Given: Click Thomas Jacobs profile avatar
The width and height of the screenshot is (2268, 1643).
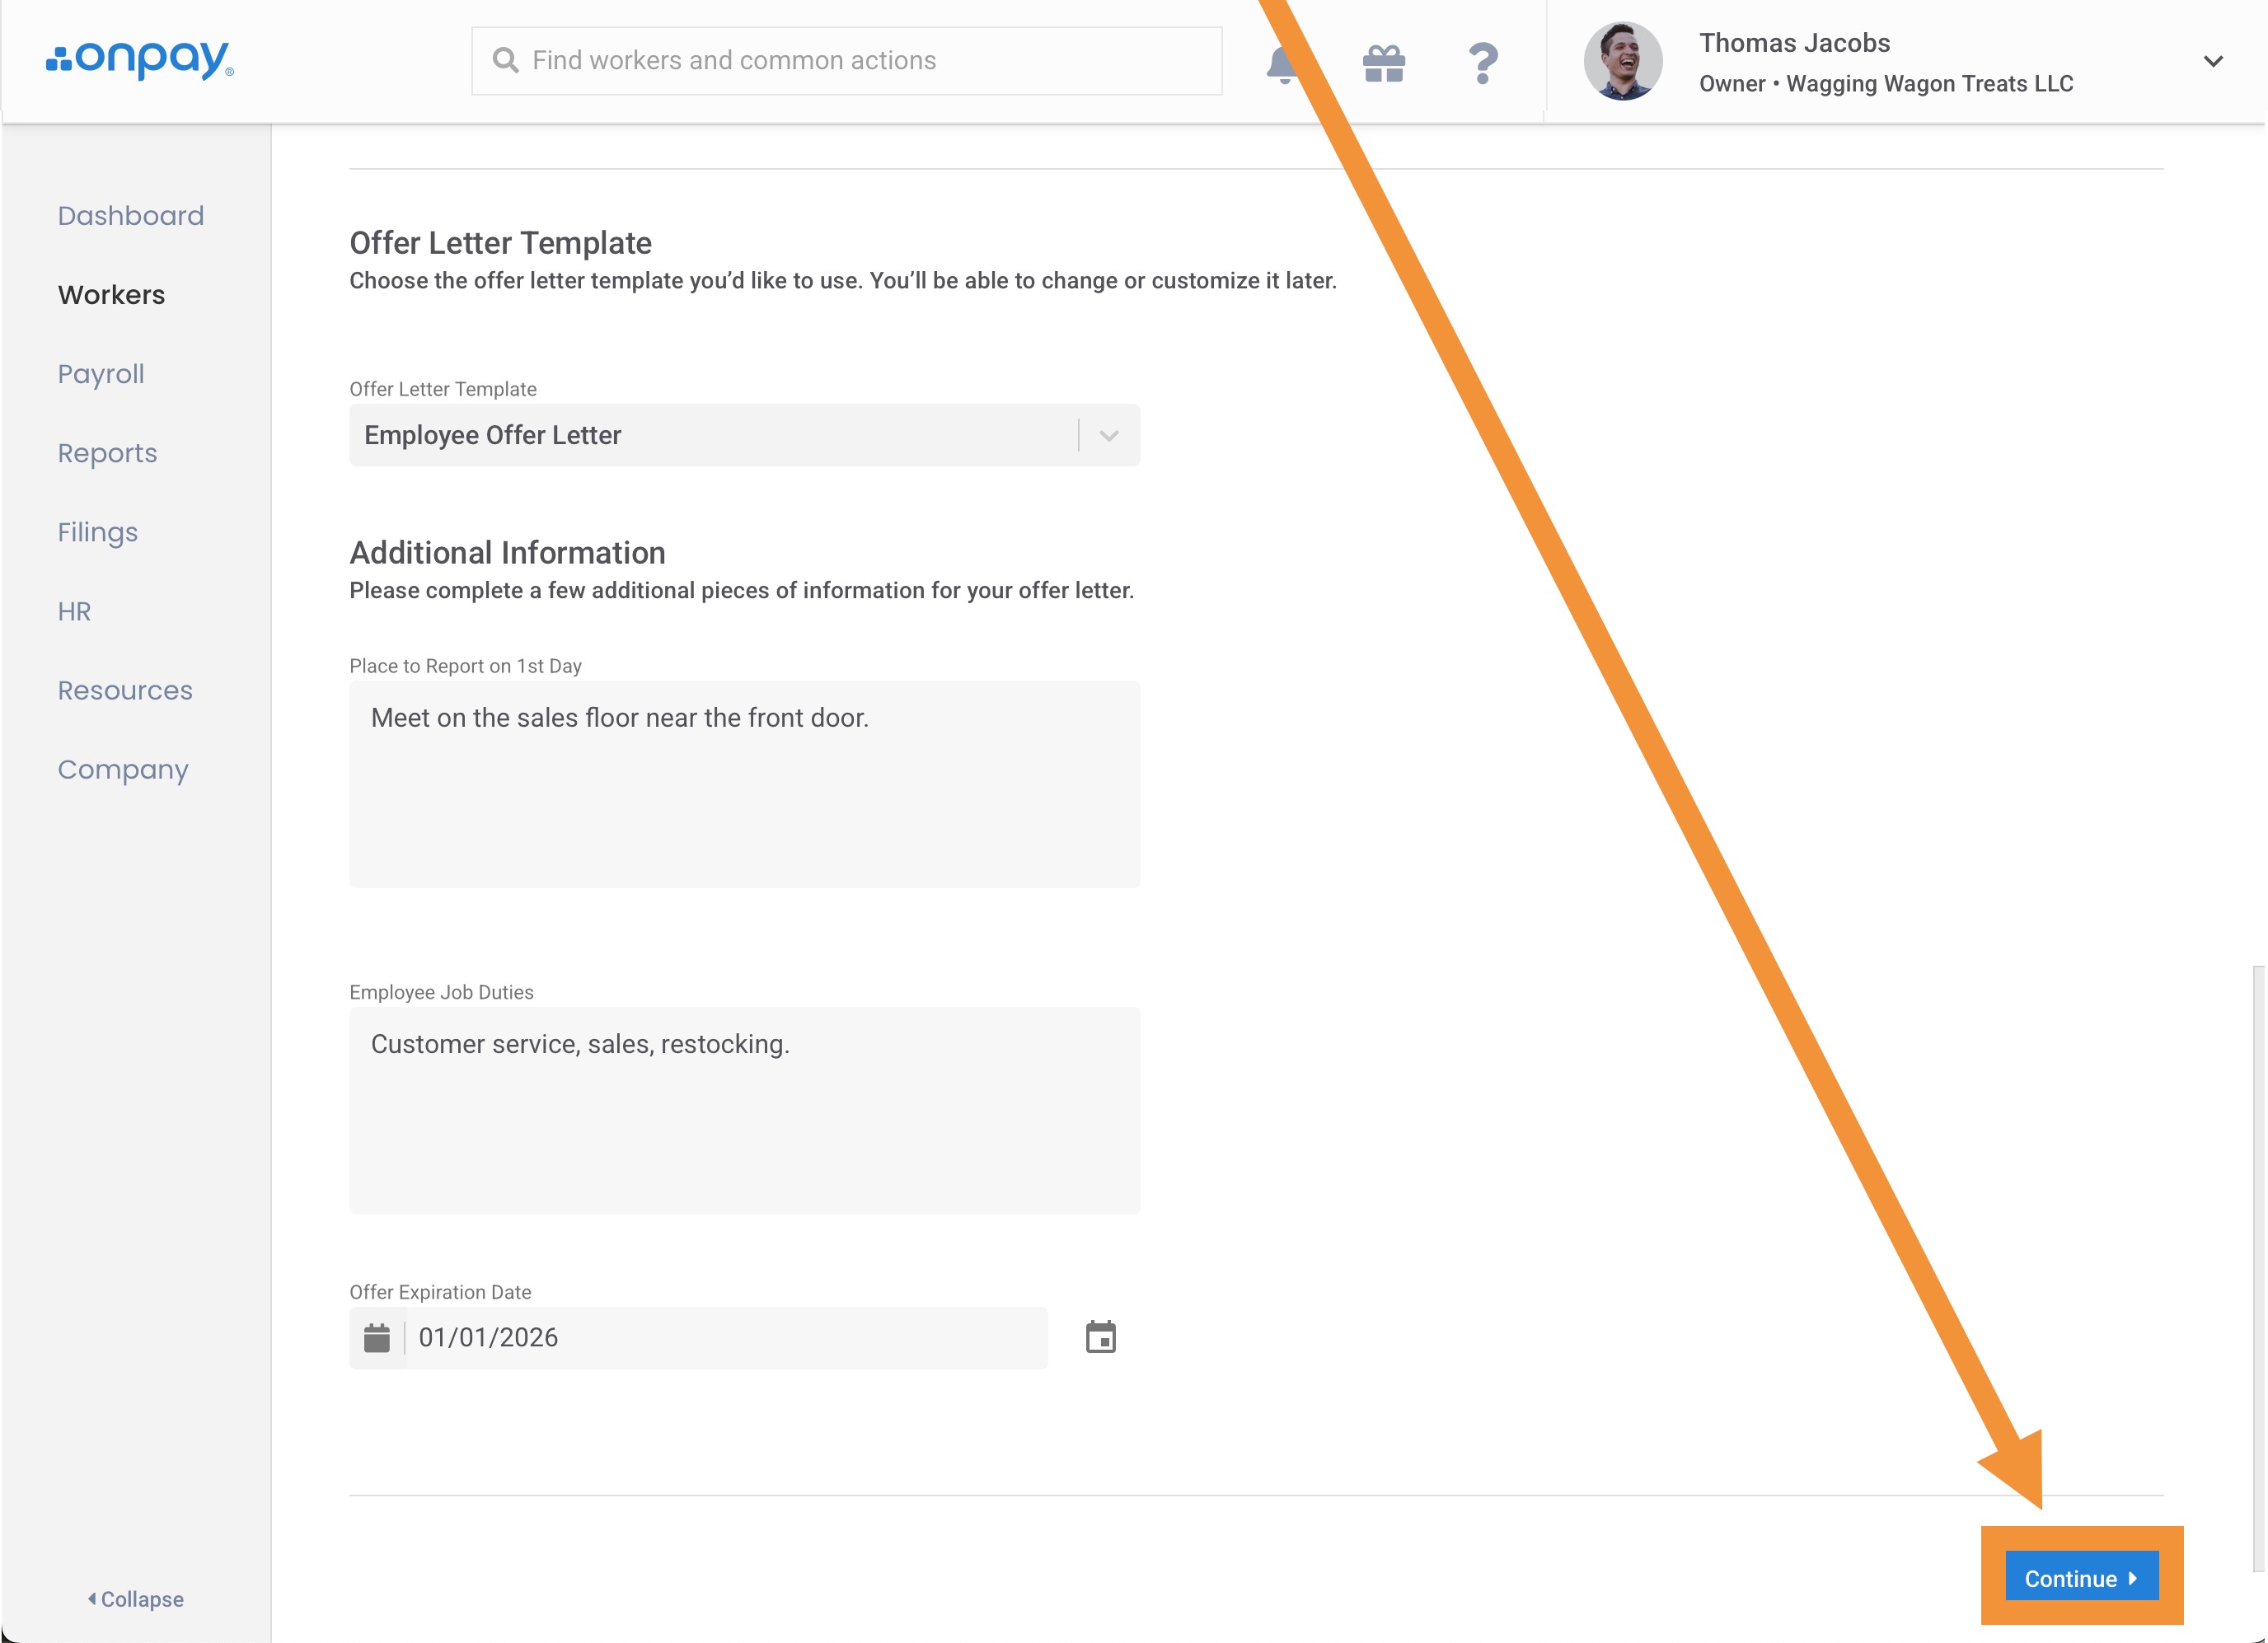Looking at the screenshot, I should (x=1622, y=62).
